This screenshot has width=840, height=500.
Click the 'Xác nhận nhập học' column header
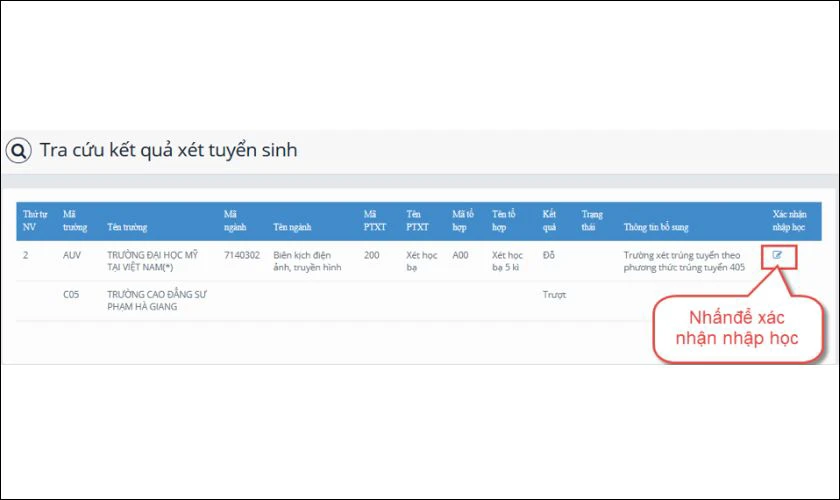(x=792, y=220)
